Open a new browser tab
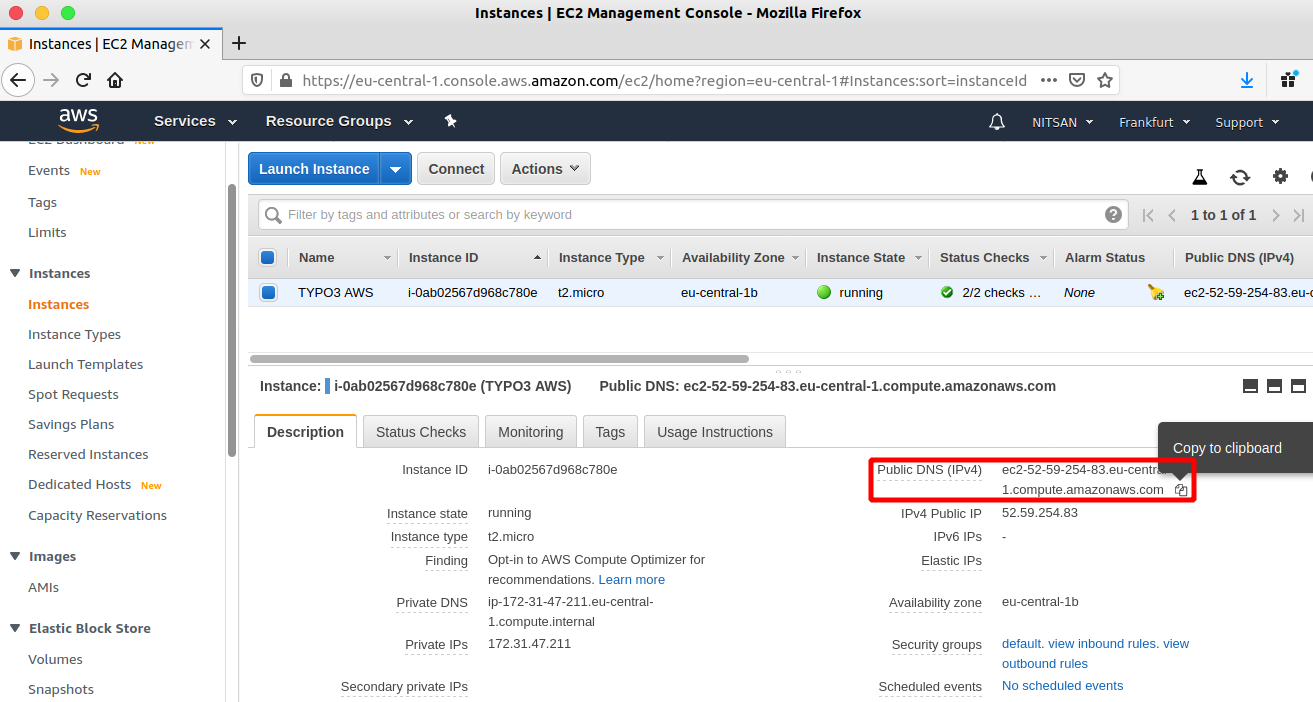1313x702 pixels. point(239,43)
